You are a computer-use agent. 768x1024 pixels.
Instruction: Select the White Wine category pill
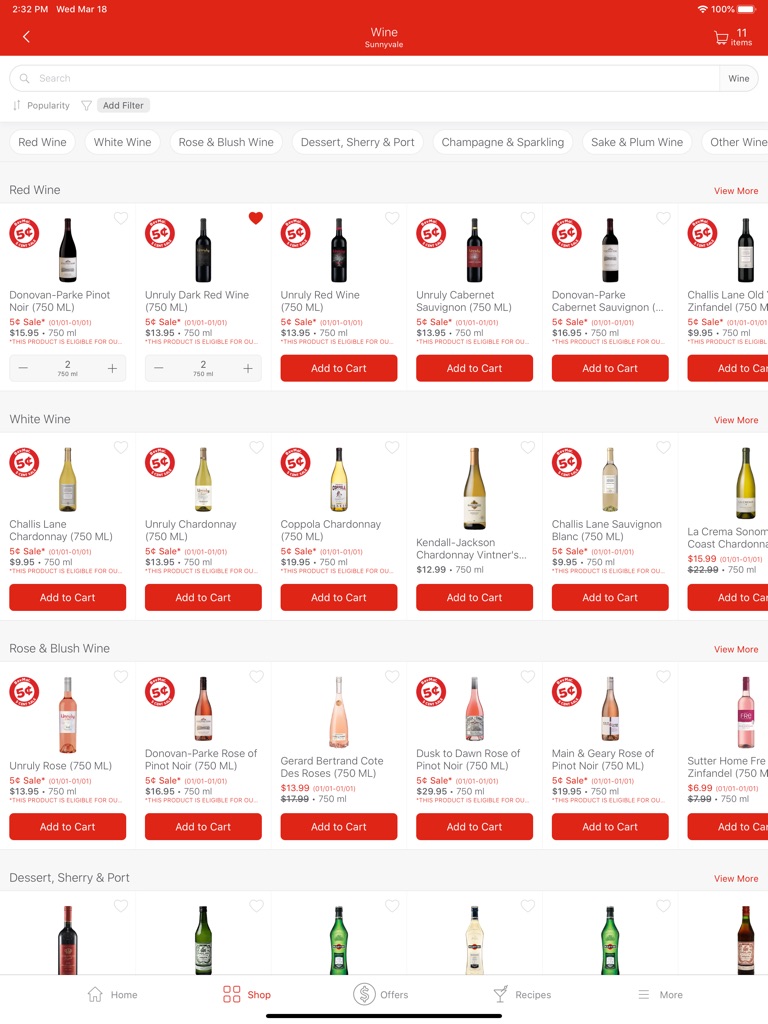pos(122,142)
